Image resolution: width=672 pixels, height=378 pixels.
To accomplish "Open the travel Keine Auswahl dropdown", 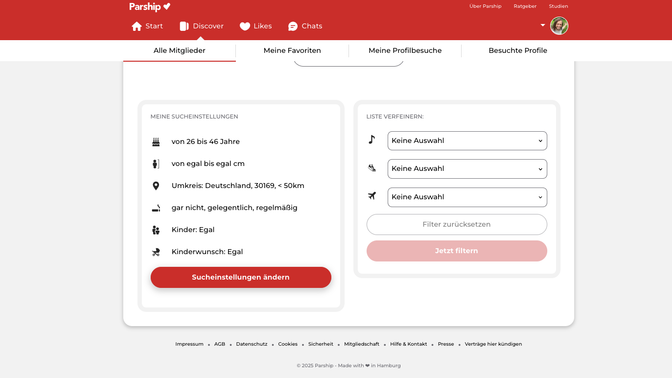I will click(x=467, y=197).
